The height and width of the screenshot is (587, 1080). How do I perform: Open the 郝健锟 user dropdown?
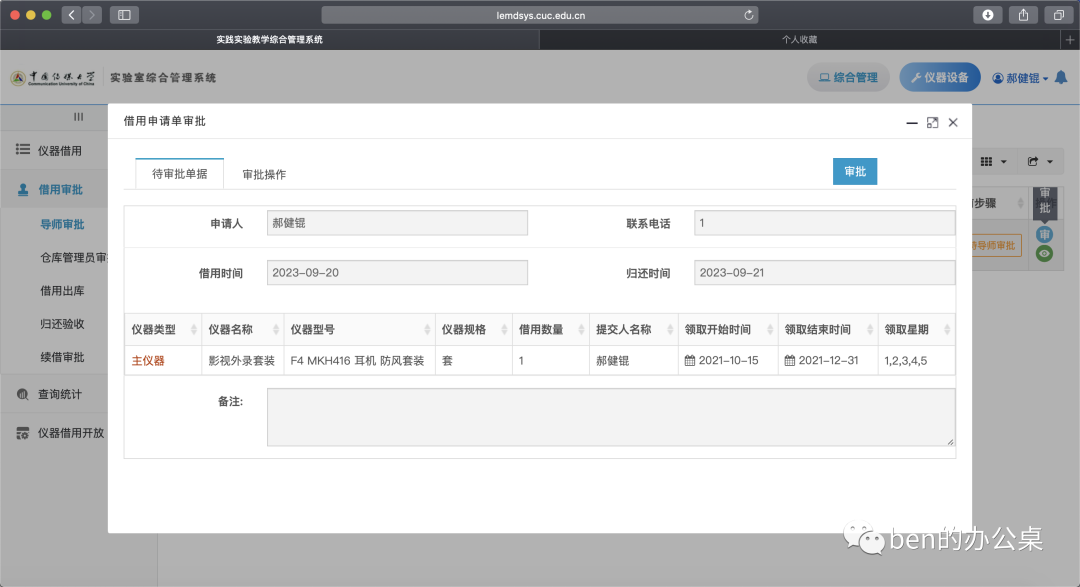(x=1020, y=78)
